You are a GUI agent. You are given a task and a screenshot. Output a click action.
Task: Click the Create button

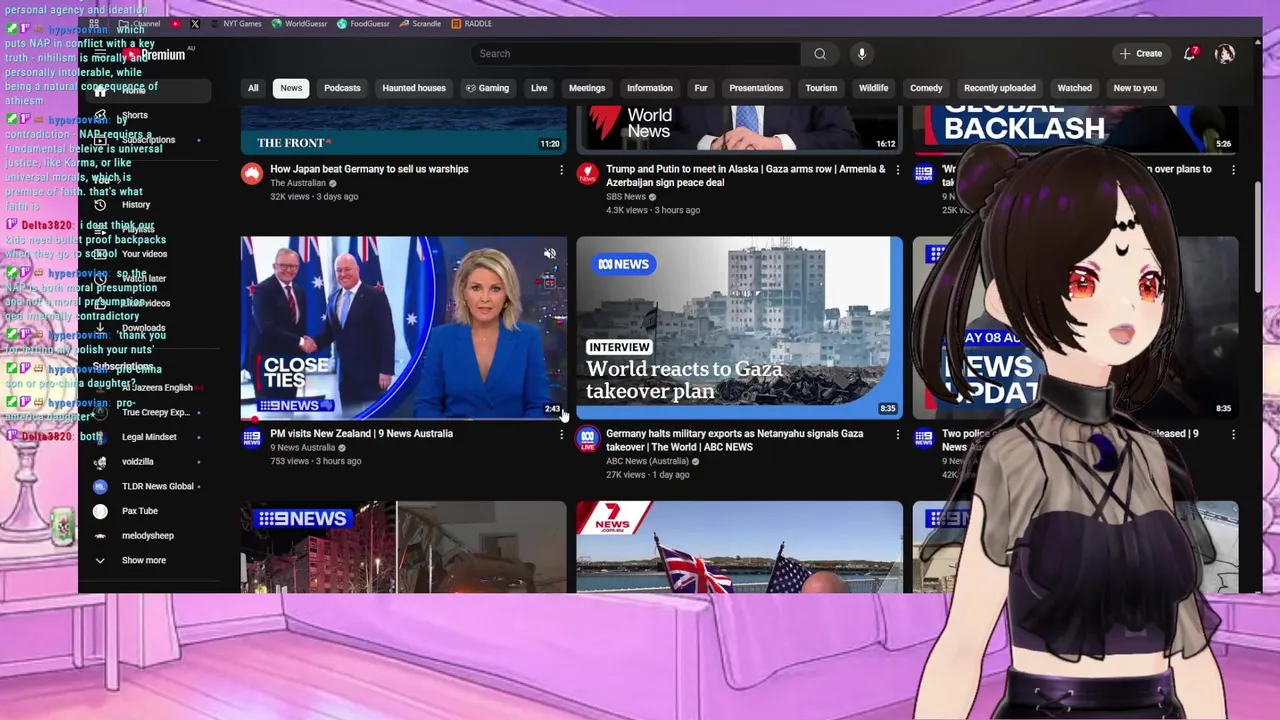click(1141, 54)
